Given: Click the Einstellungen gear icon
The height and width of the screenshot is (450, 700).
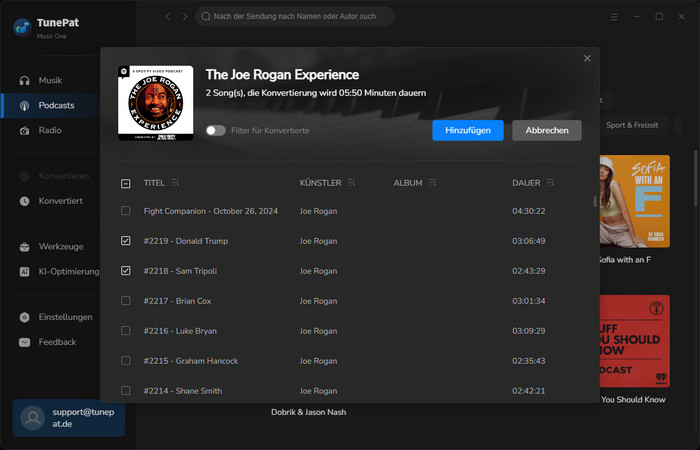Looking at the screenshot, I should [25, 317].
